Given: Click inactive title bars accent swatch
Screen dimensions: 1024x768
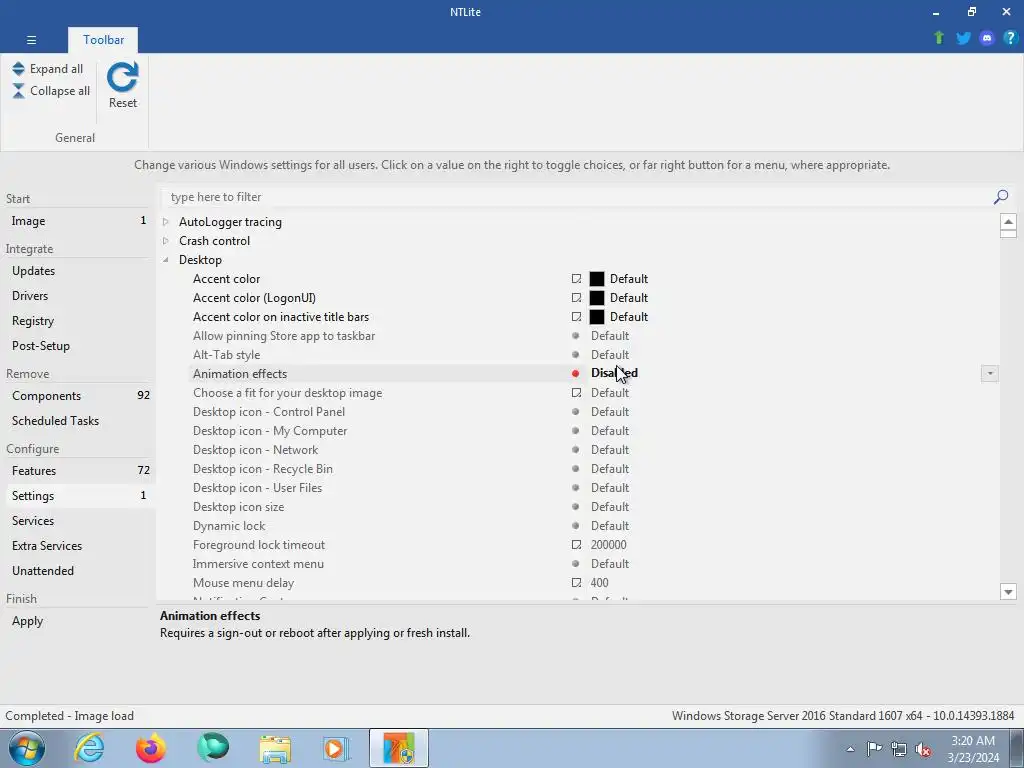Looking at the screenshot, I should (x=597, y=317).
